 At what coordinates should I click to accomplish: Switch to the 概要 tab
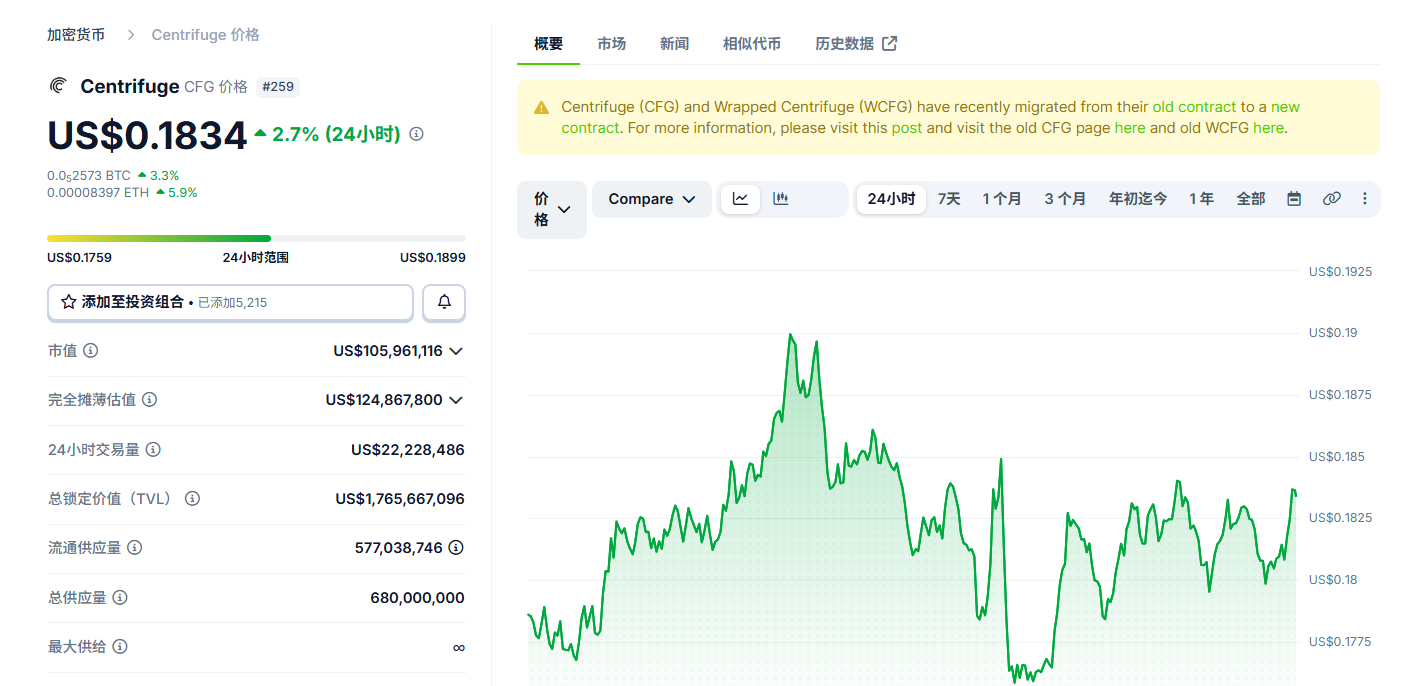tap(548, 44)
